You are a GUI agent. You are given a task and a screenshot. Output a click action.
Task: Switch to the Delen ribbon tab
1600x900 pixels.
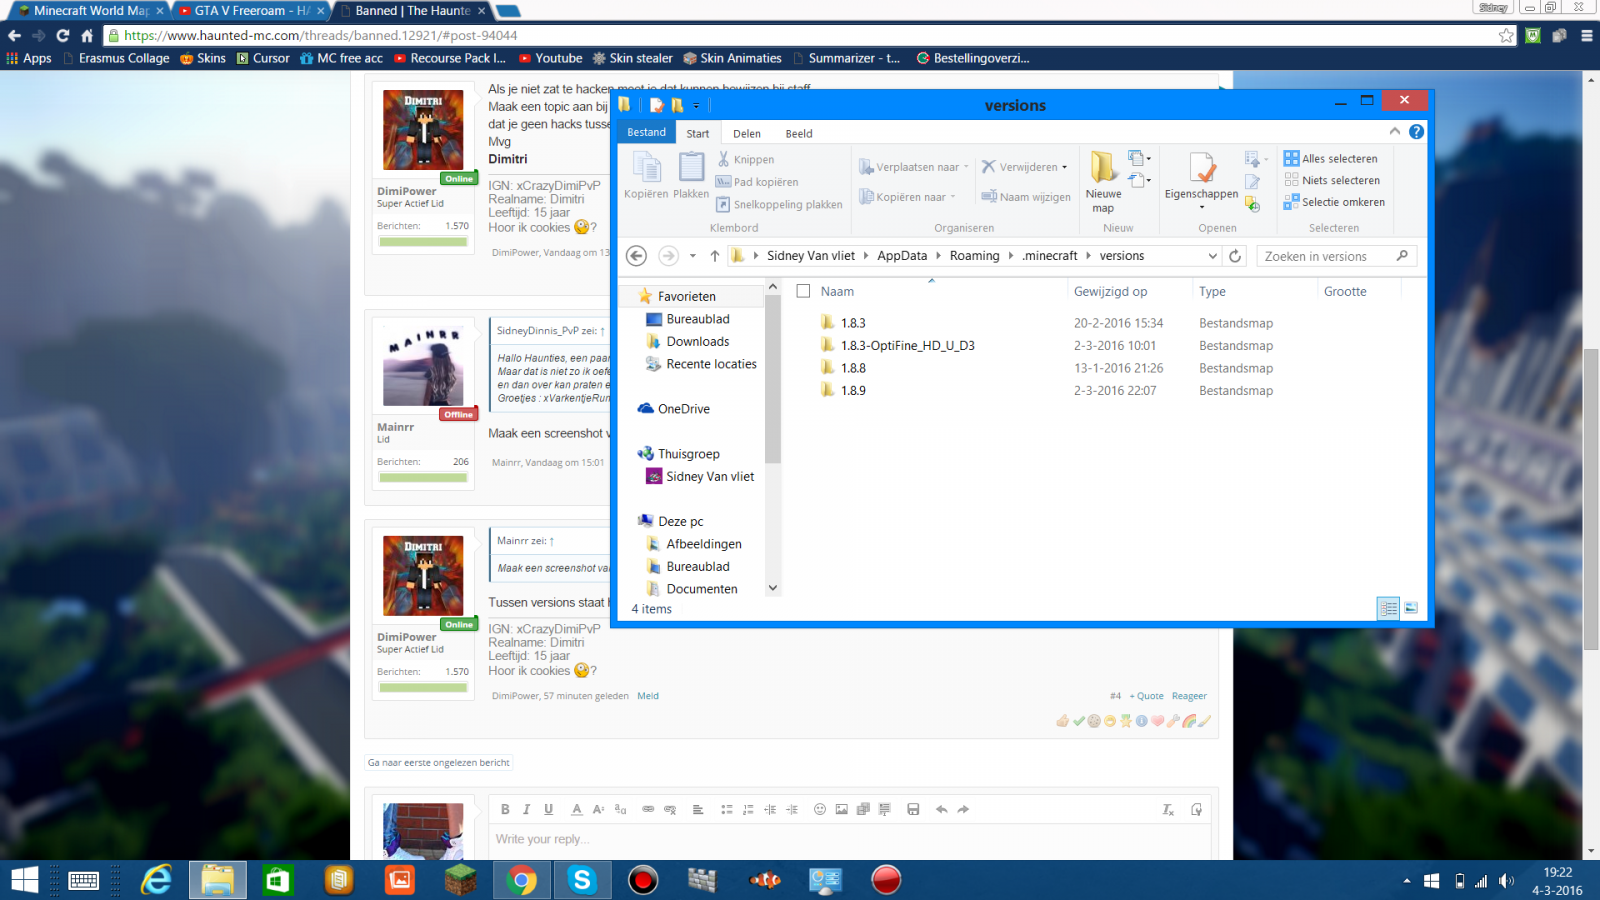747,133
